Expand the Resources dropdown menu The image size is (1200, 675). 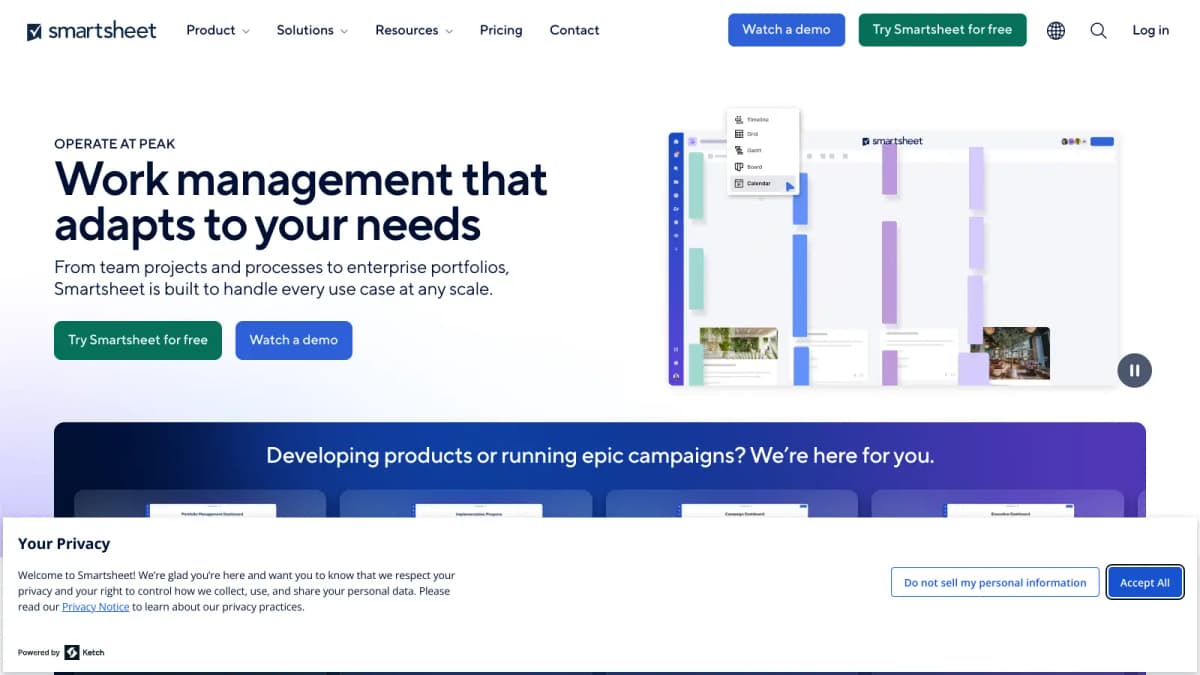click(413, 30)
